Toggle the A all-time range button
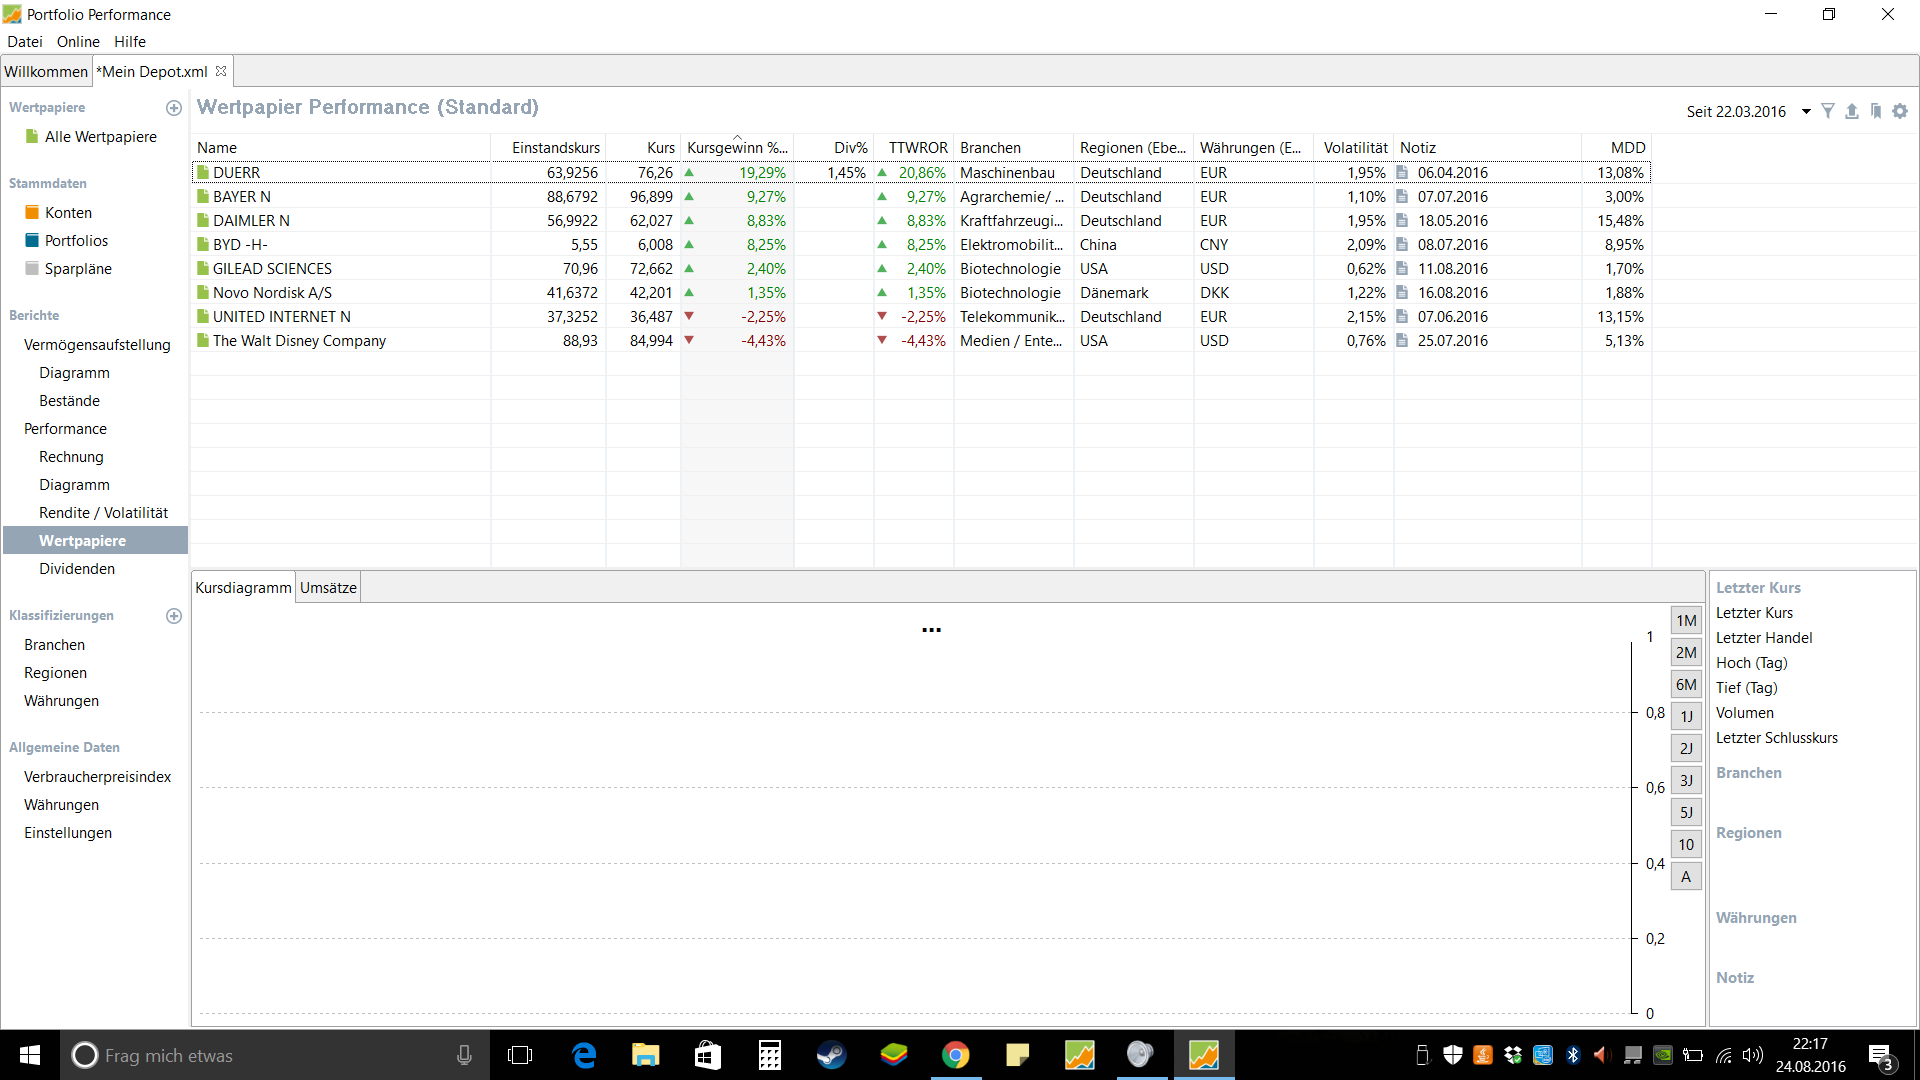 tap(1686, 877)
